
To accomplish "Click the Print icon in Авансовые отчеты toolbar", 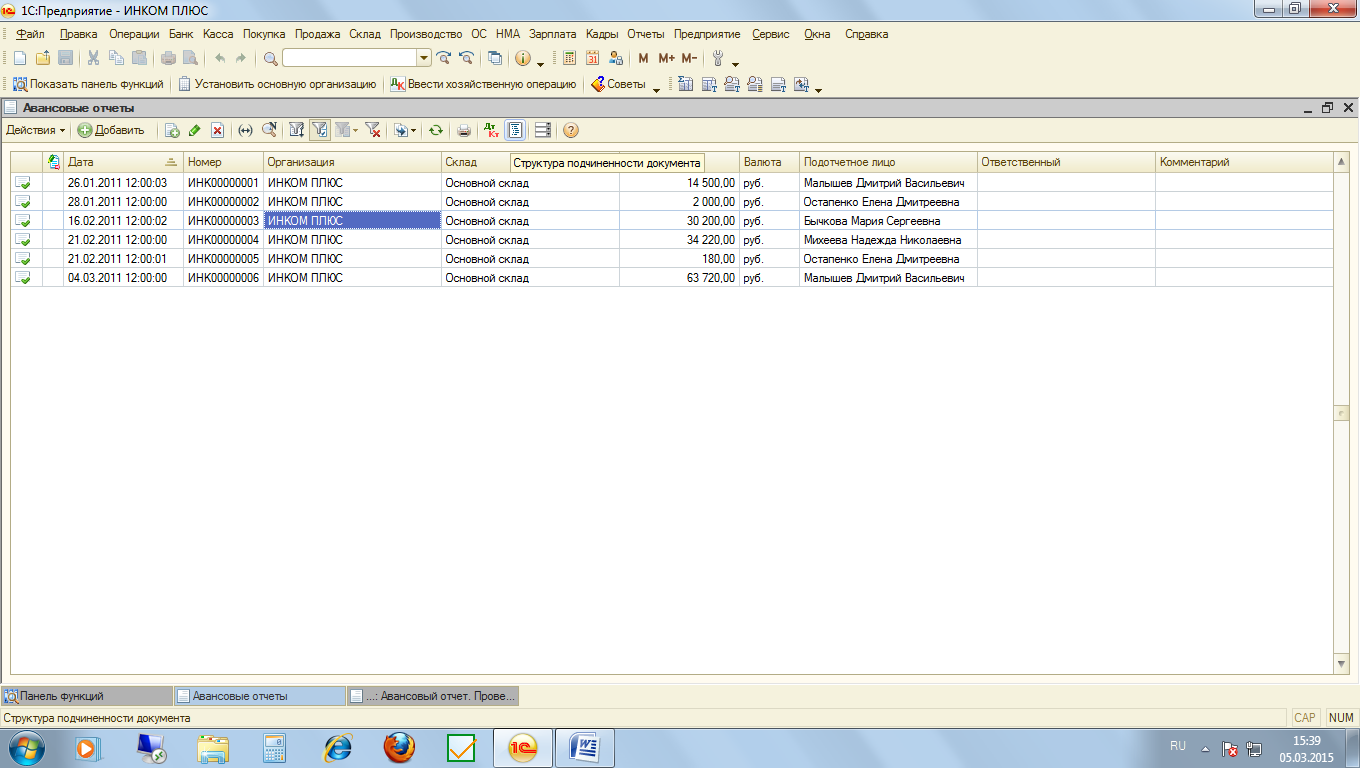I will [x=463, y=130].
